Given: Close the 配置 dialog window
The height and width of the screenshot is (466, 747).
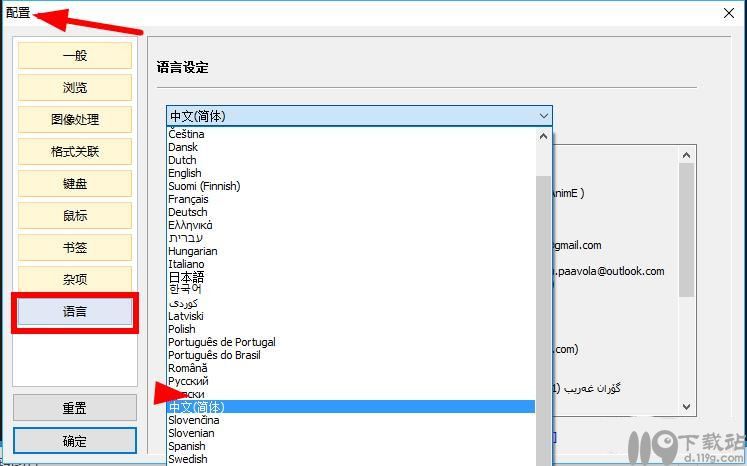Looking at the screenshot, I should [x=727, y=13].
